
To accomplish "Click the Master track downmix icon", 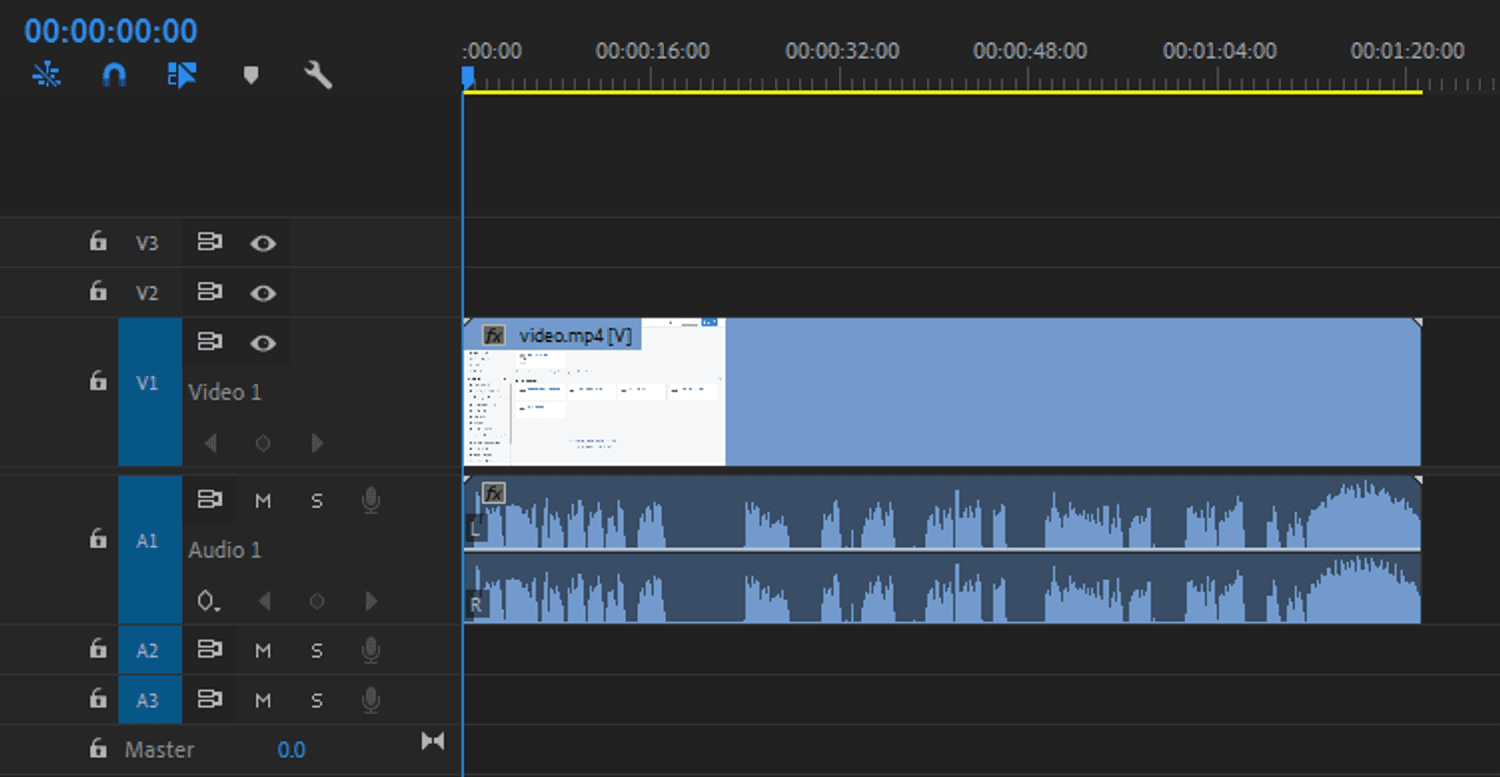I will (x=433, y=740).
